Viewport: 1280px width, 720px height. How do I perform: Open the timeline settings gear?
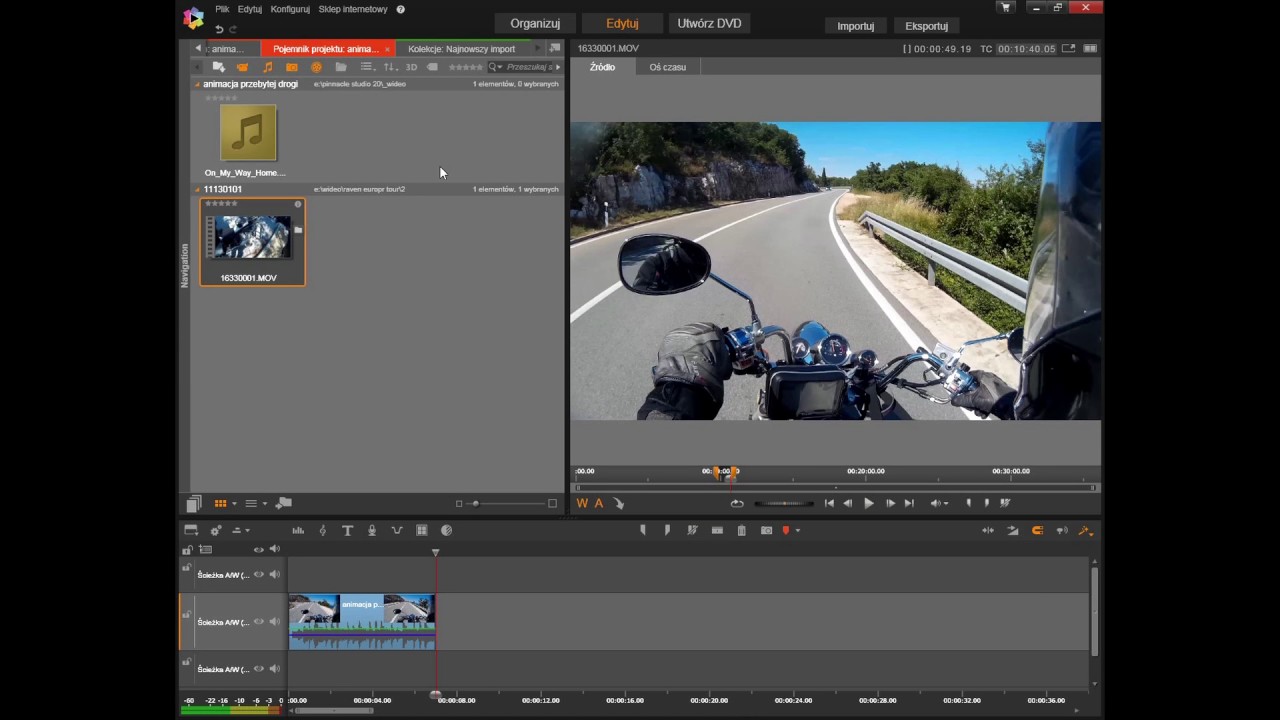(x=215, y=530)
